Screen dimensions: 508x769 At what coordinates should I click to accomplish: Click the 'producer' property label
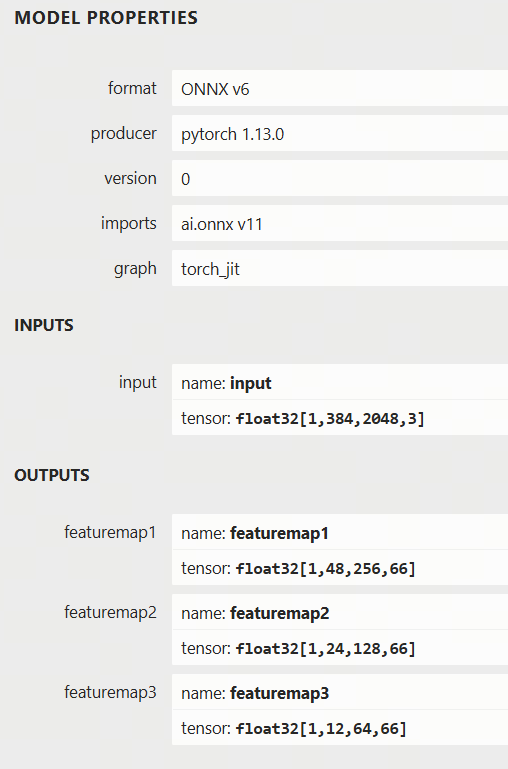click(124, 133)
